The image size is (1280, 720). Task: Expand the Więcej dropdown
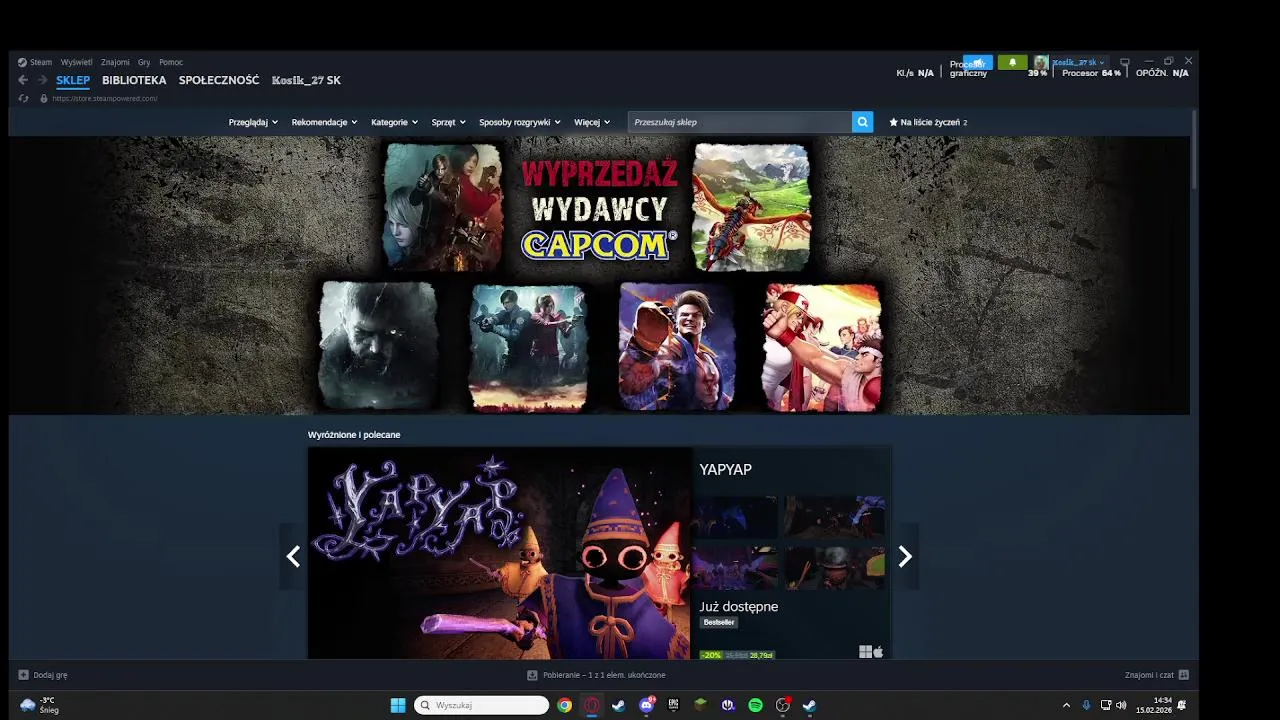pos(592,122)
